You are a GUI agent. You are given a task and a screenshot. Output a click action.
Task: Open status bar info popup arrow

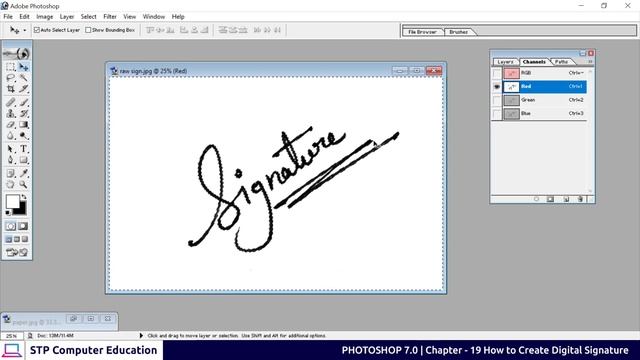[141, 336]
